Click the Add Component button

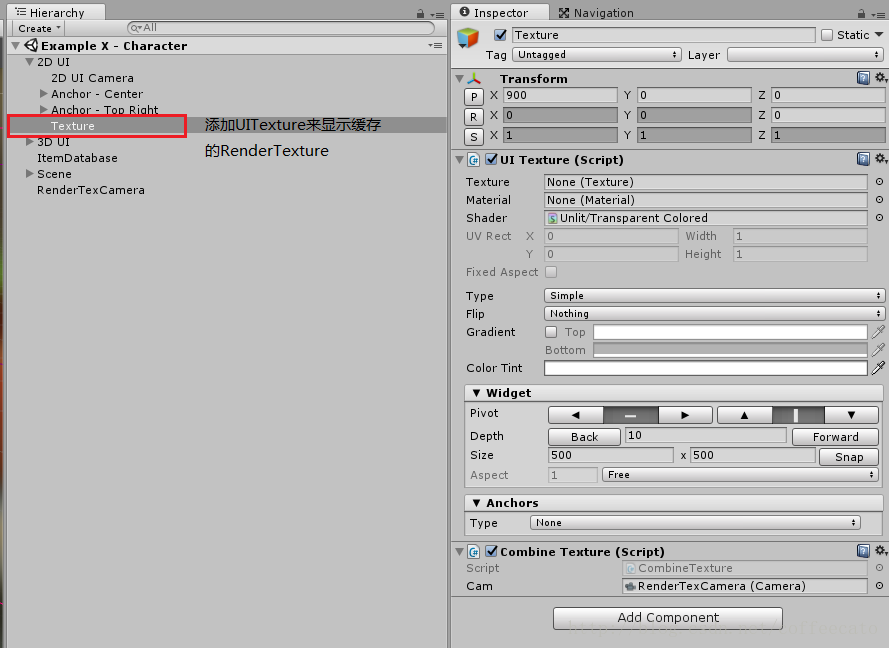(x=668, y=617)
